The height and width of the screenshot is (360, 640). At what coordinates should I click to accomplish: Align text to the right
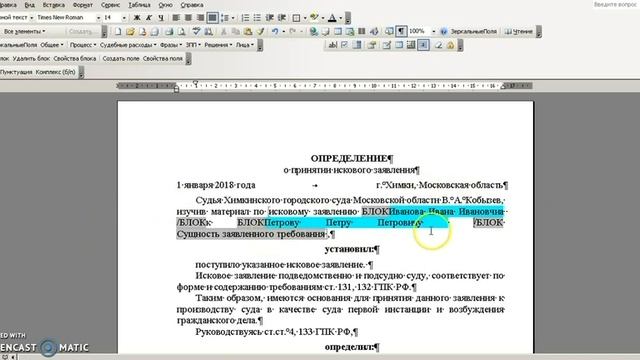[x=200, y=18]
